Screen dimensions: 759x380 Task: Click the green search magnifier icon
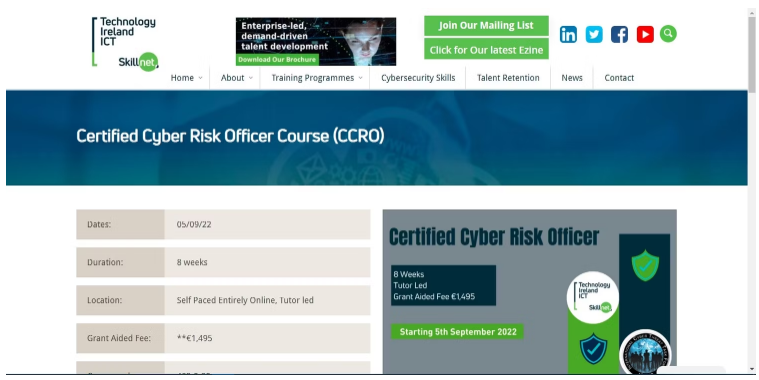tap(668, 33)
